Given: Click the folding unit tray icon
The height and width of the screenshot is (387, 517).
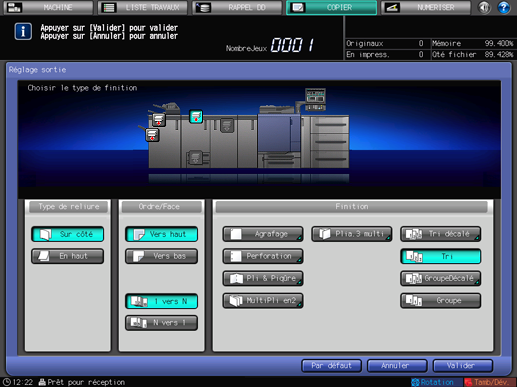Looking at the screenshot, I should [227, 126].
